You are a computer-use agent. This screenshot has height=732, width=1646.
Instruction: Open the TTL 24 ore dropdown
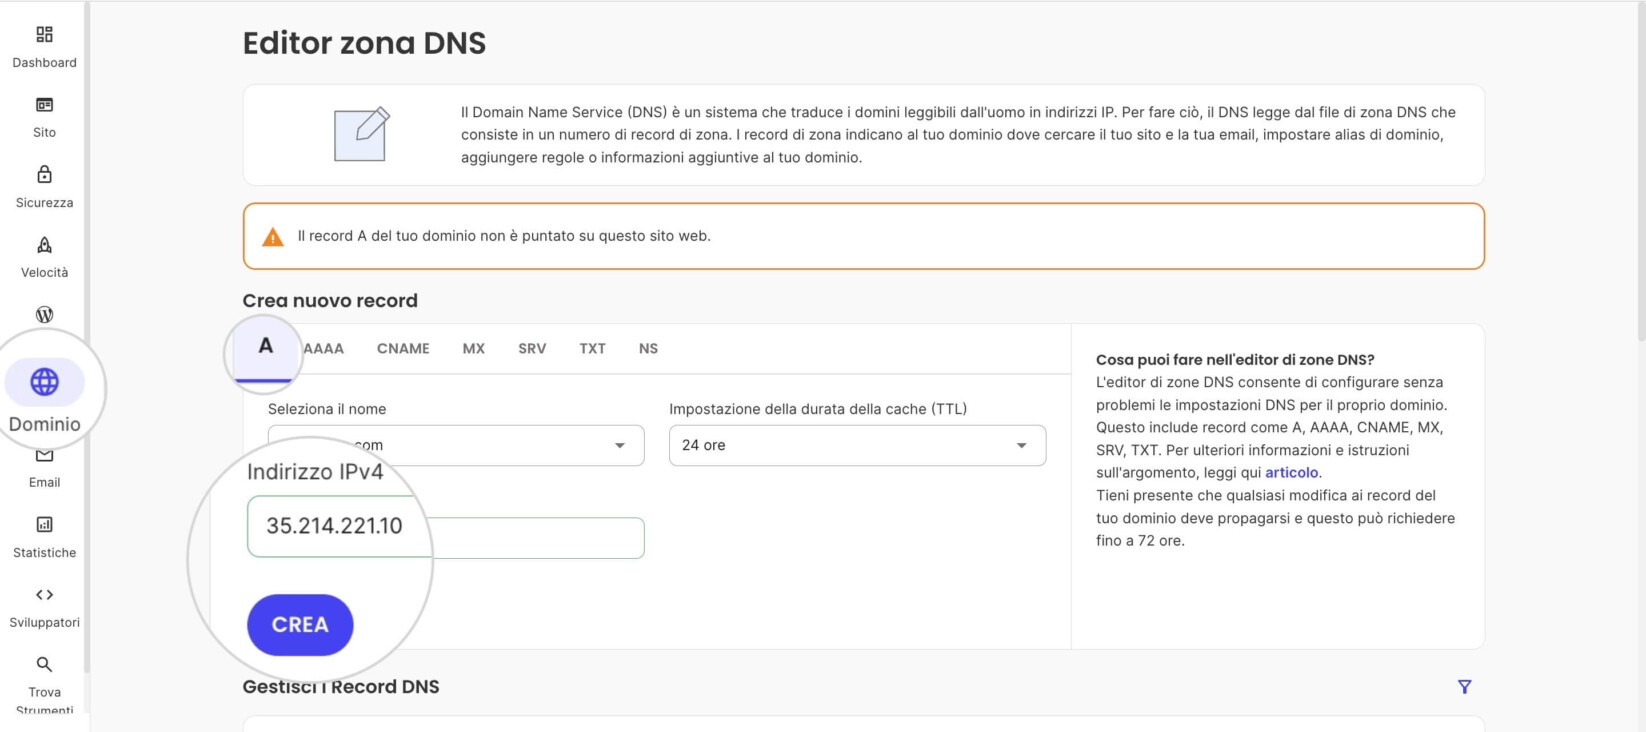tap(857, 446)
